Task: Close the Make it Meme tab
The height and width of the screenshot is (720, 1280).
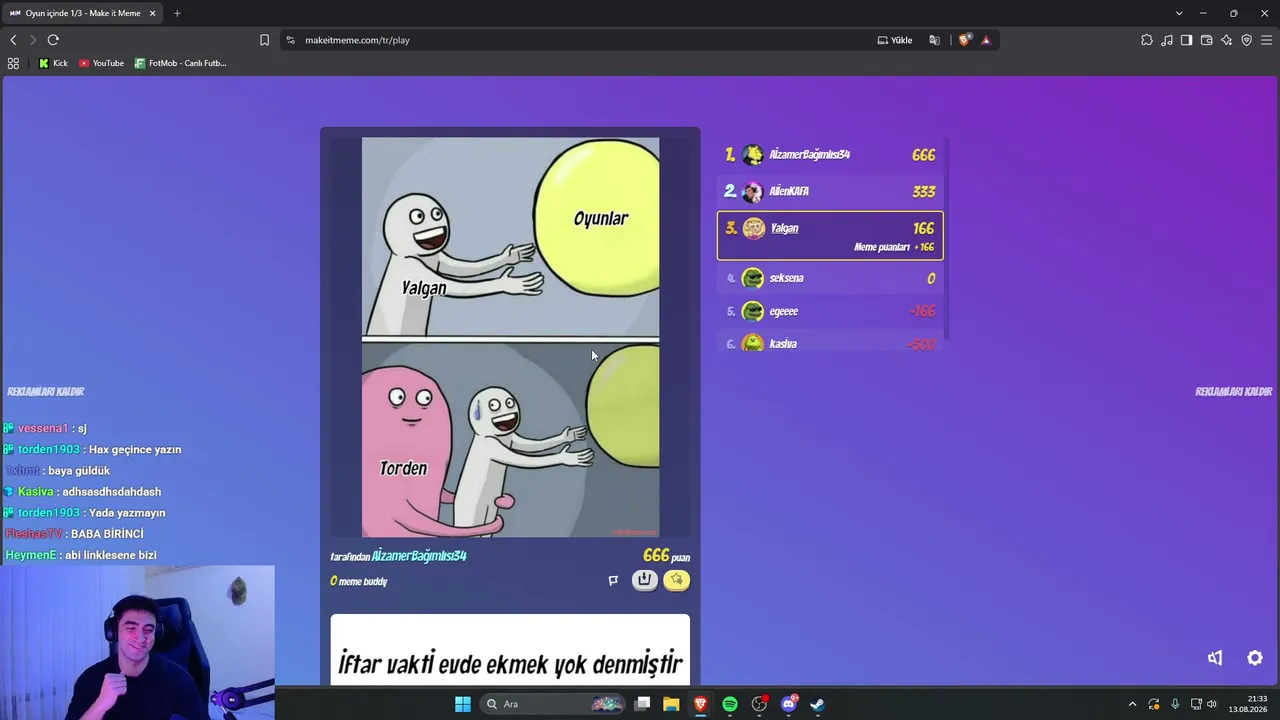Action: click(152, 13)
